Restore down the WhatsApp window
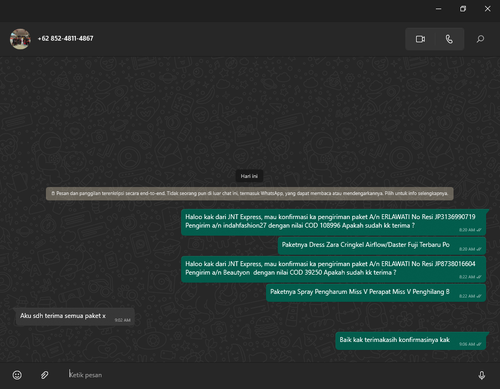Image resolution: width=500 pixels, height=389 pixels. [463, 9]
